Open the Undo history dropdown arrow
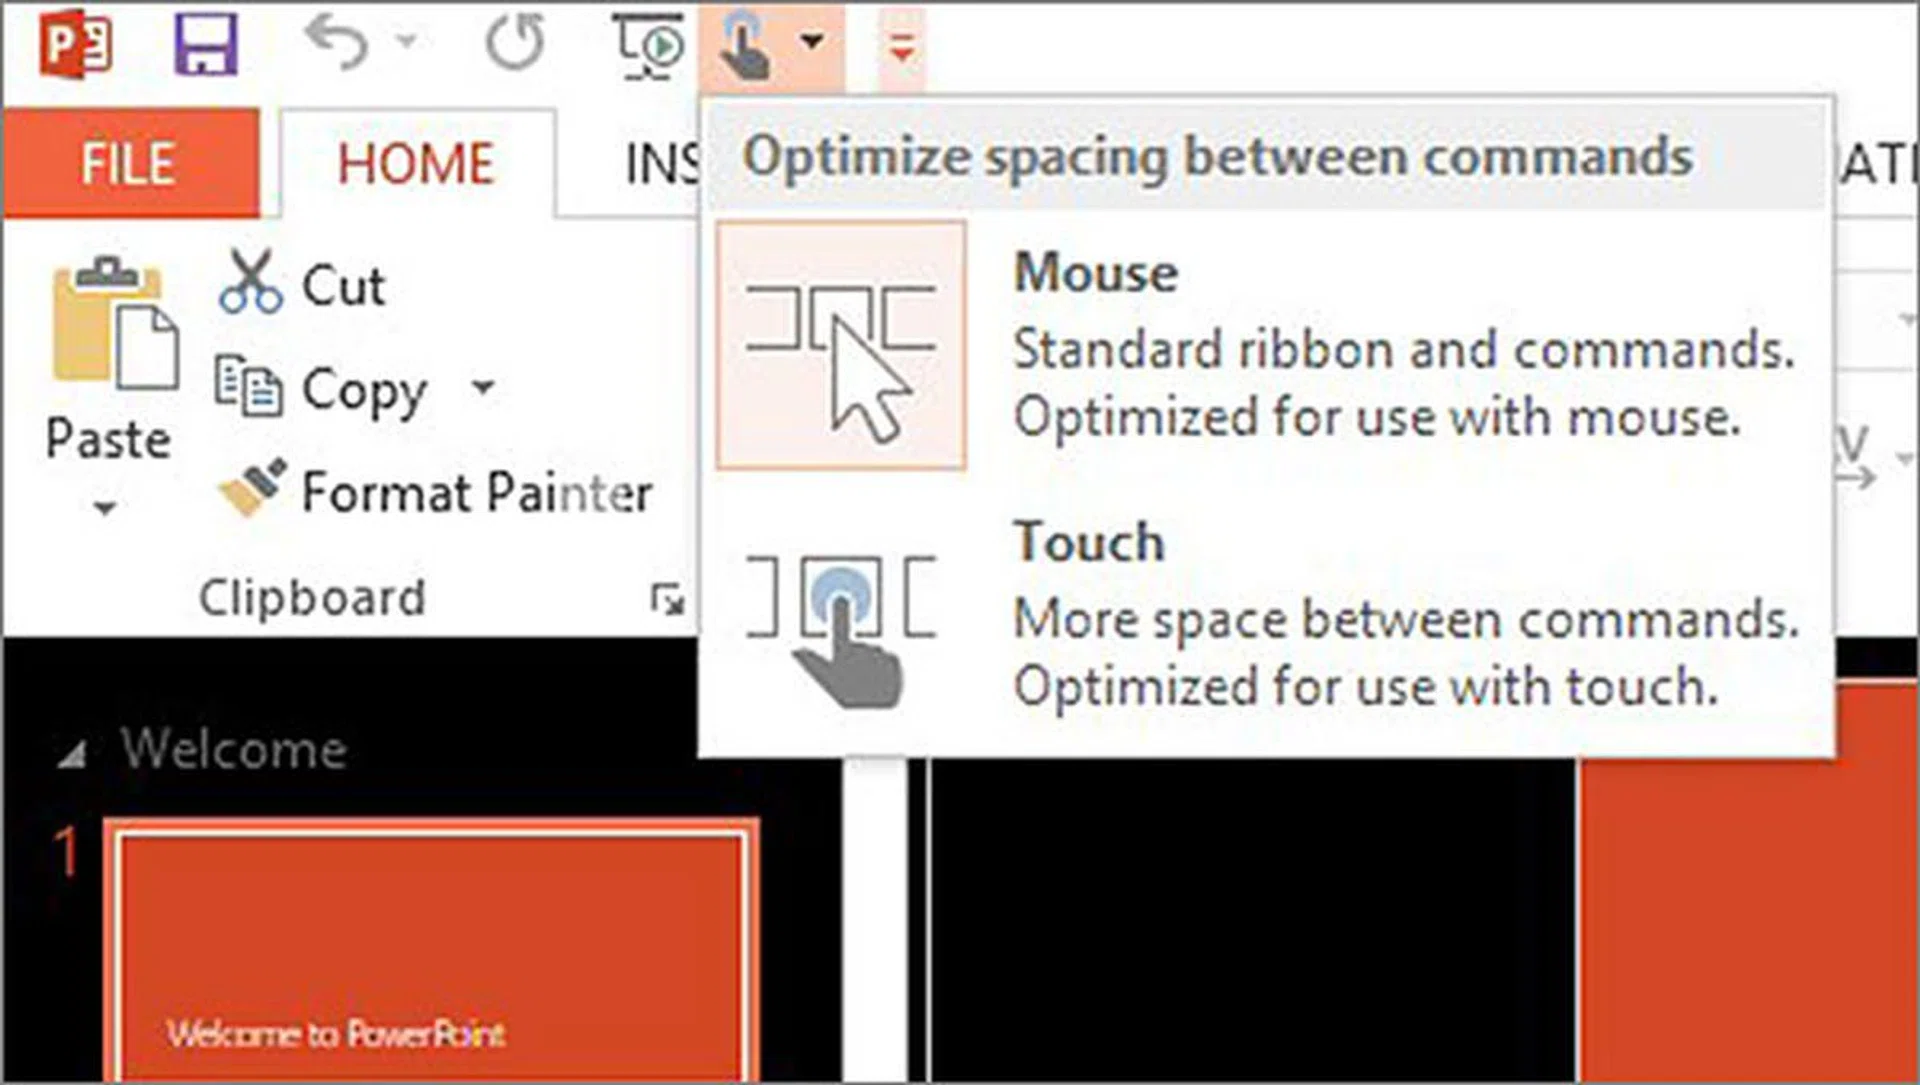Screen dimensions: 1920x1085 click(x=406, y=41)
